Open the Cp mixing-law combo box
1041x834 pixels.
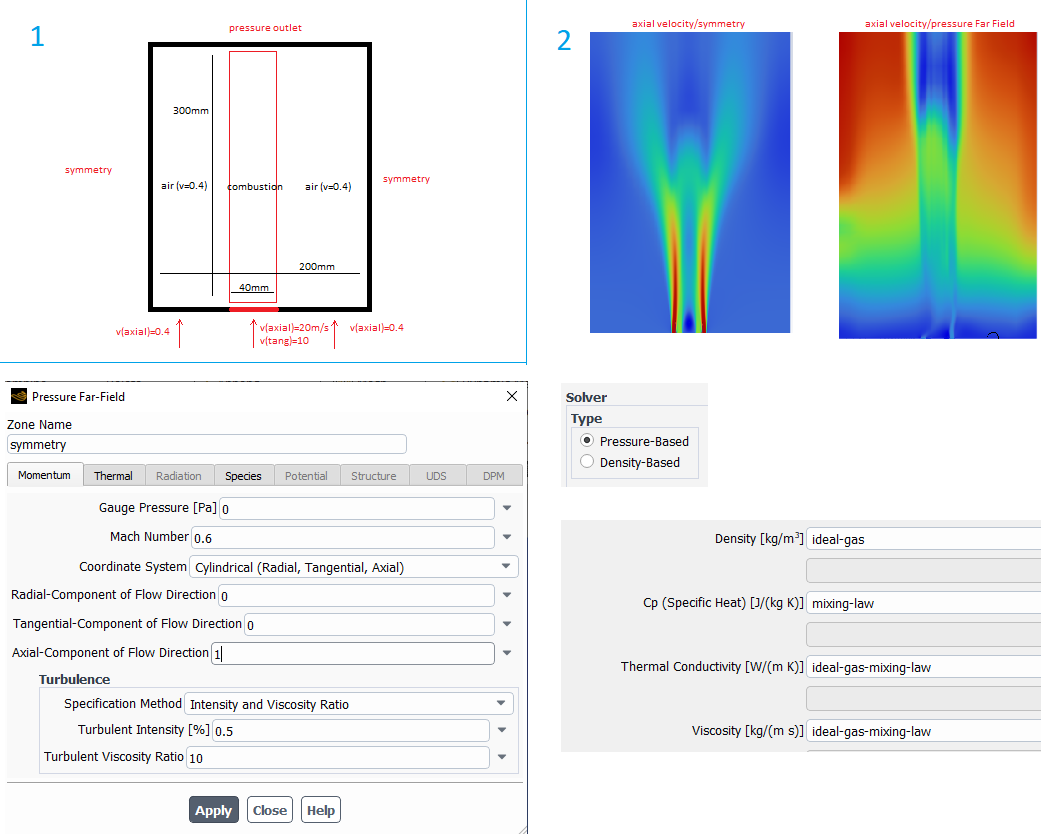point(923,604)
